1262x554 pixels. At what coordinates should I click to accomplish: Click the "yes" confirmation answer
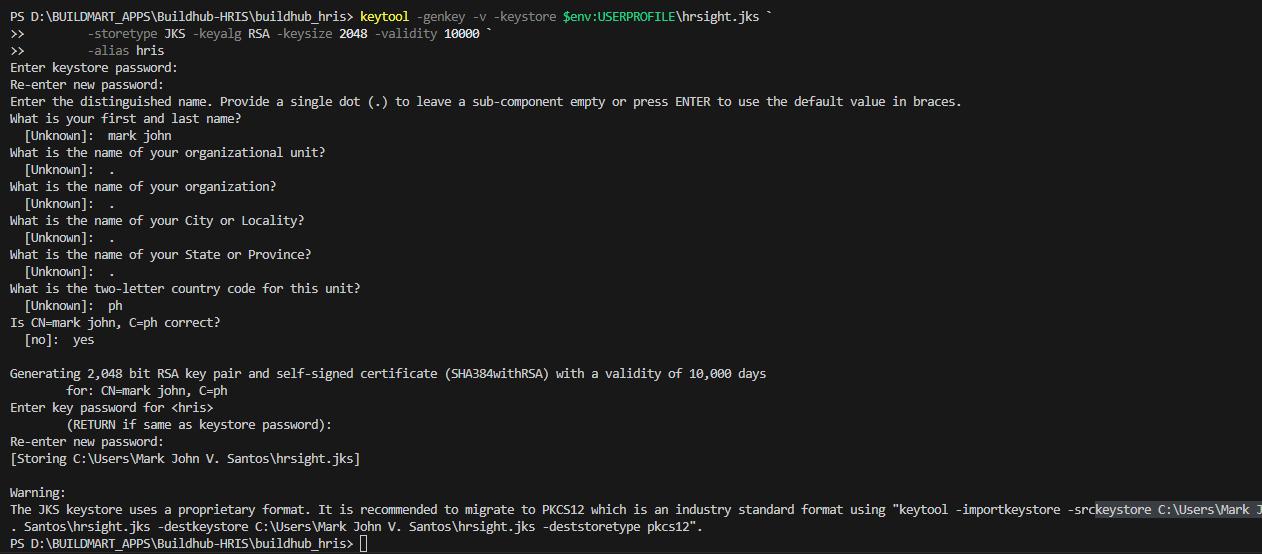pyautogui.click(x=83, y=340)
